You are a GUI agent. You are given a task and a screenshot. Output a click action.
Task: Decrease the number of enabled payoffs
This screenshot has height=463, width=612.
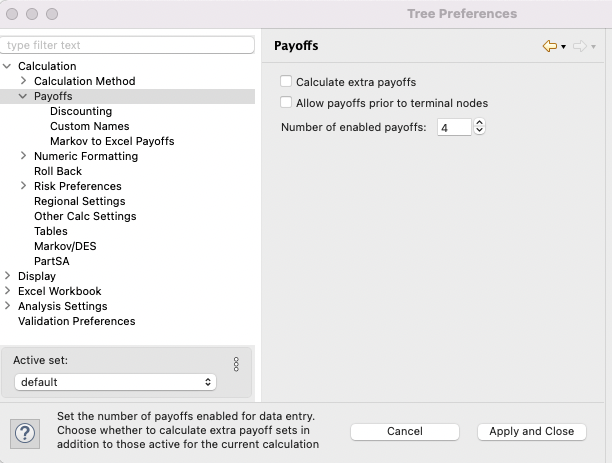479,131
